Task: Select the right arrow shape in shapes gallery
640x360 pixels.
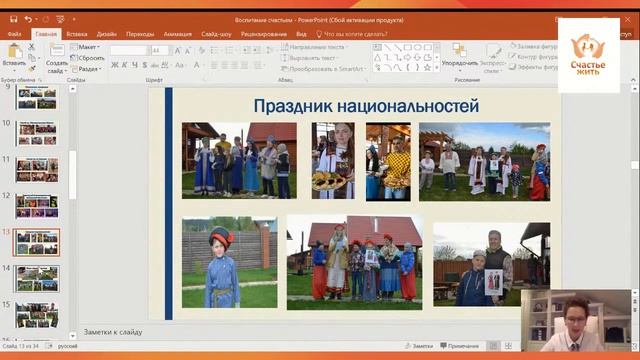Action: point(407,58)
